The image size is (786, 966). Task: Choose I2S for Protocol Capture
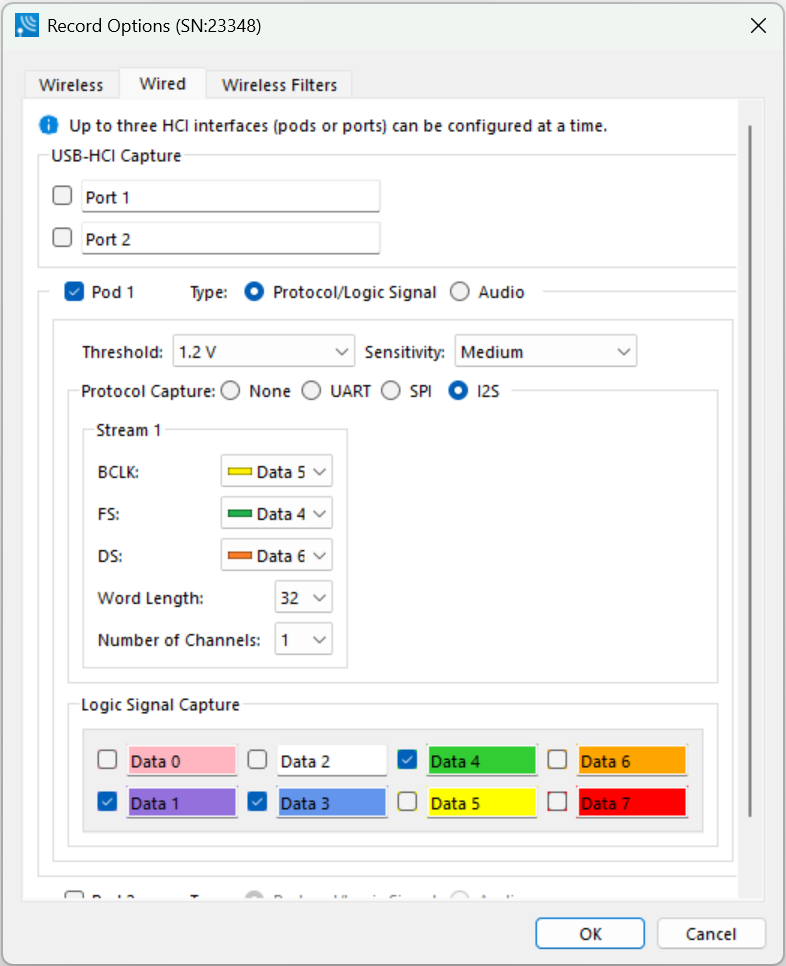click(458, 391)
